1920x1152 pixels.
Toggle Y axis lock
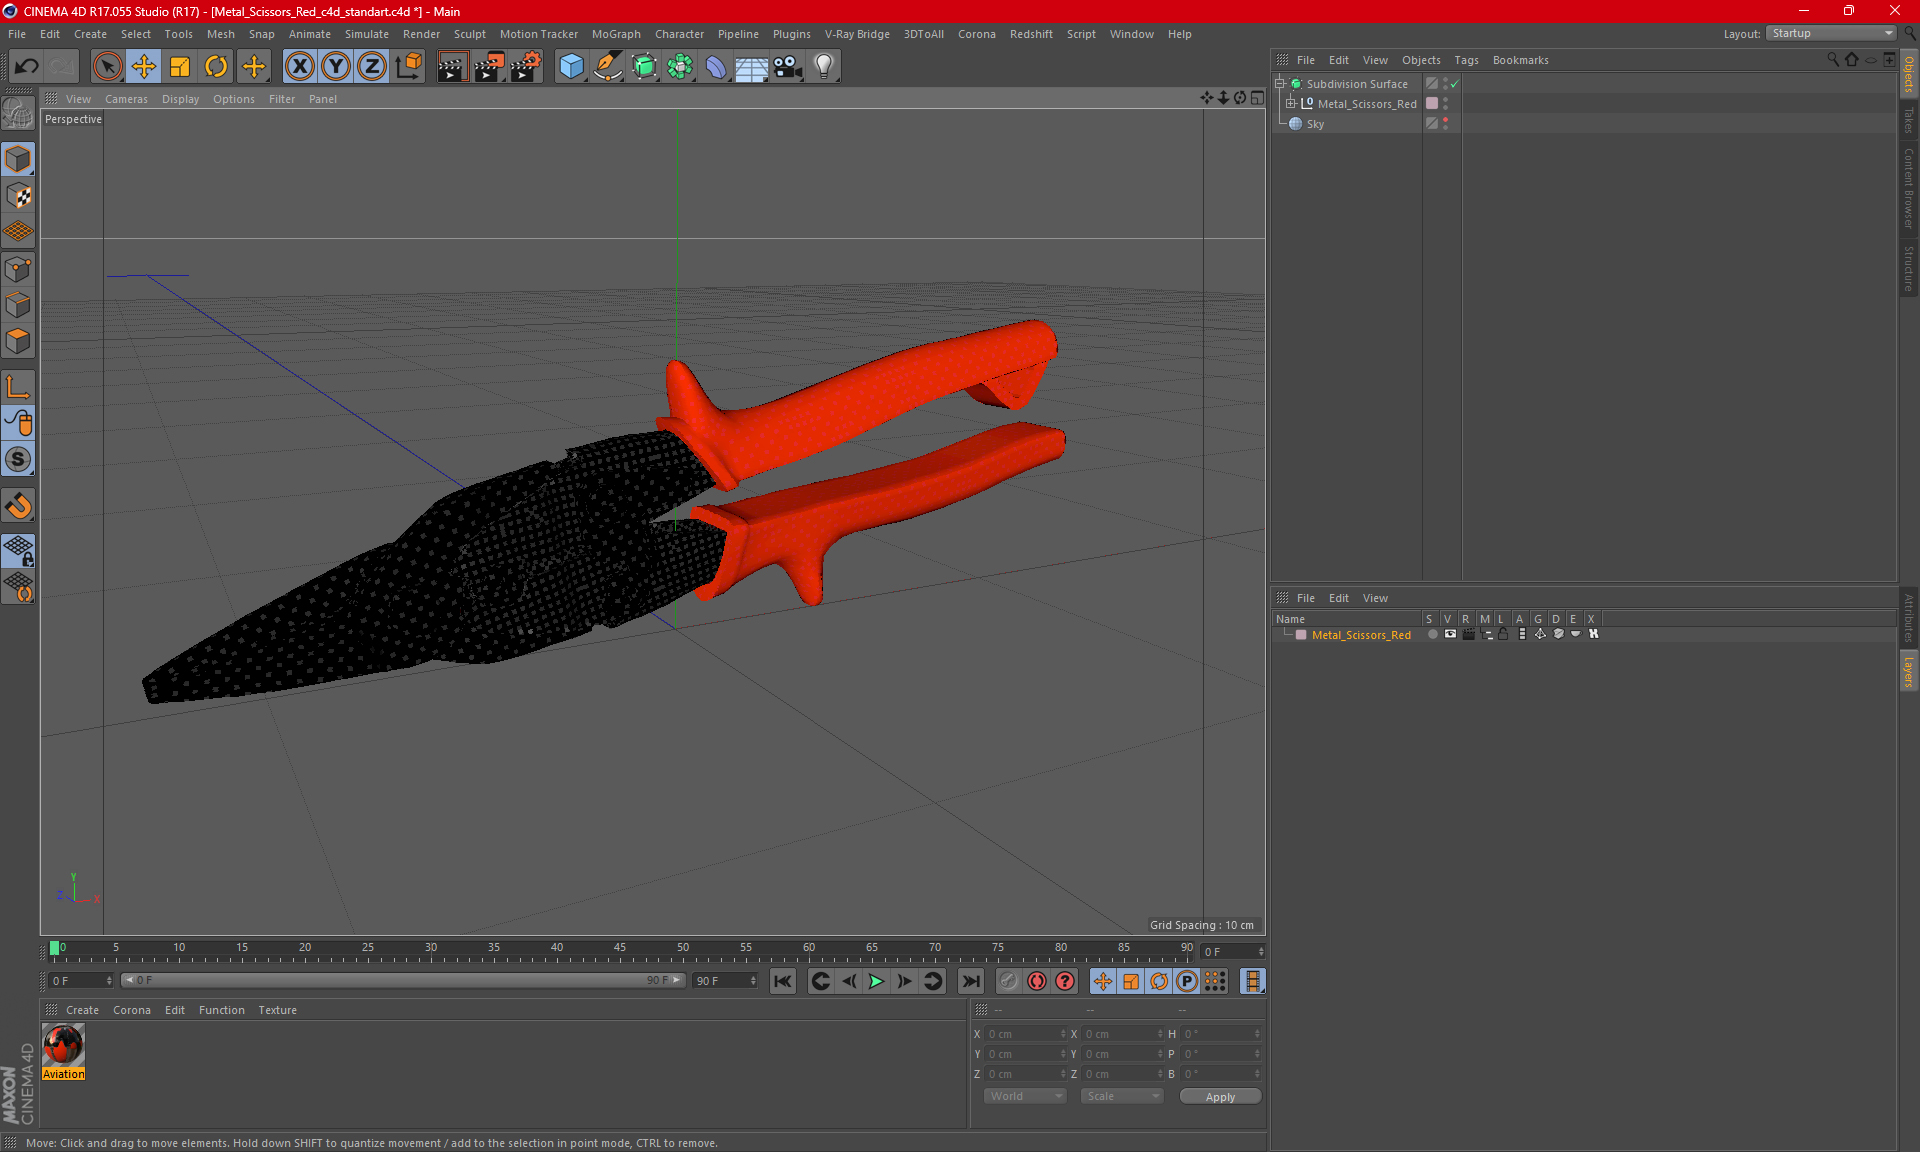(x=336, y=67)
